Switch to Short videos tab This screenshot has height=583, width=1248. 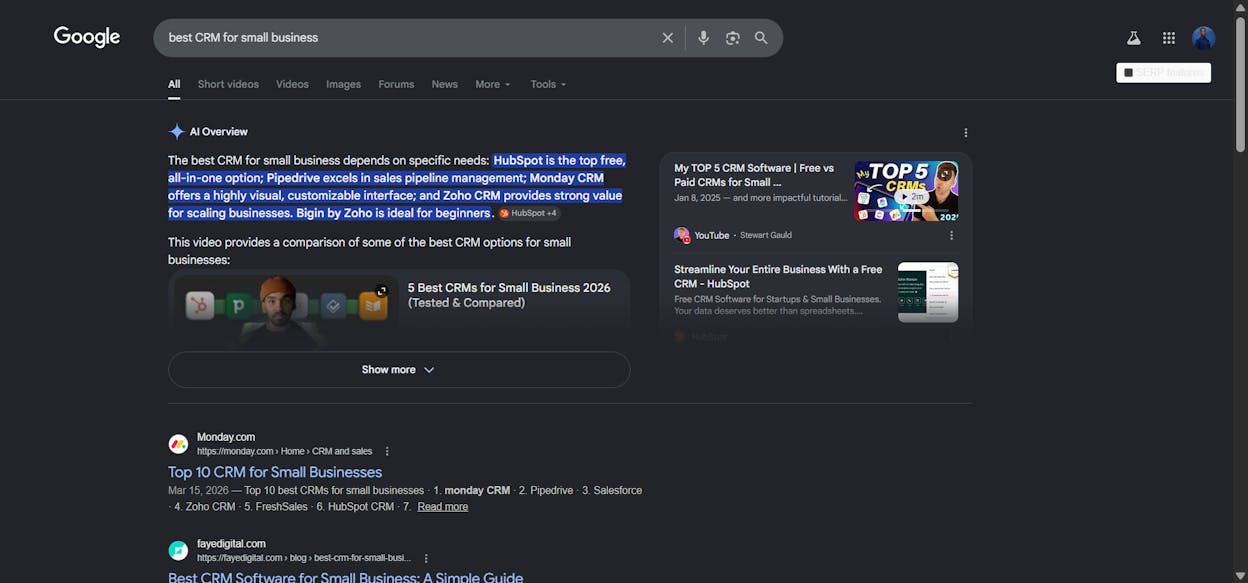(x=228, y=84)
